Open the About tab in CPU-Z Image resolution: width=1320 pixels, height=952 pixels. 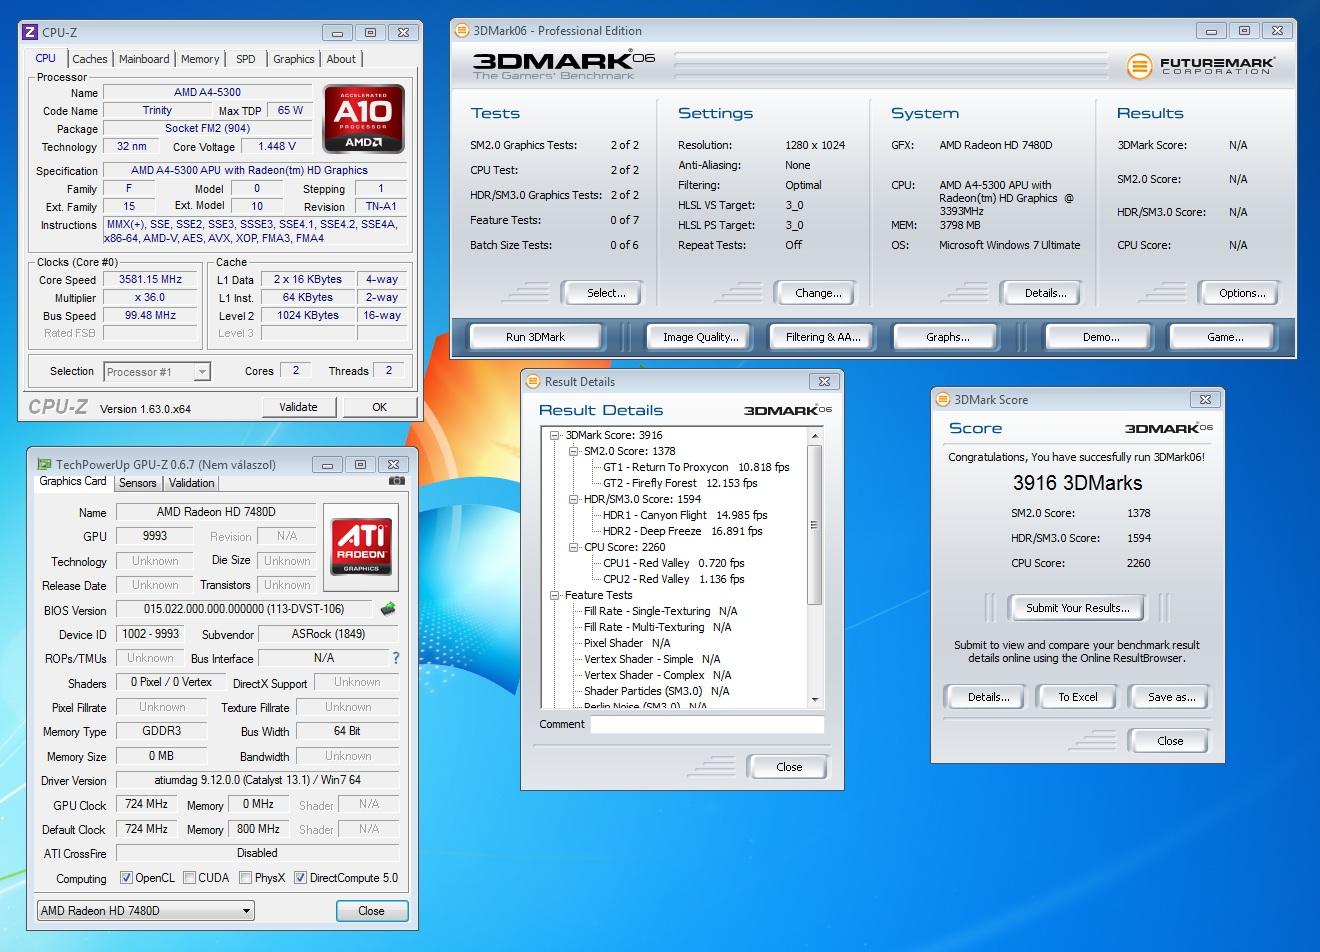click(x=341, y=59)
